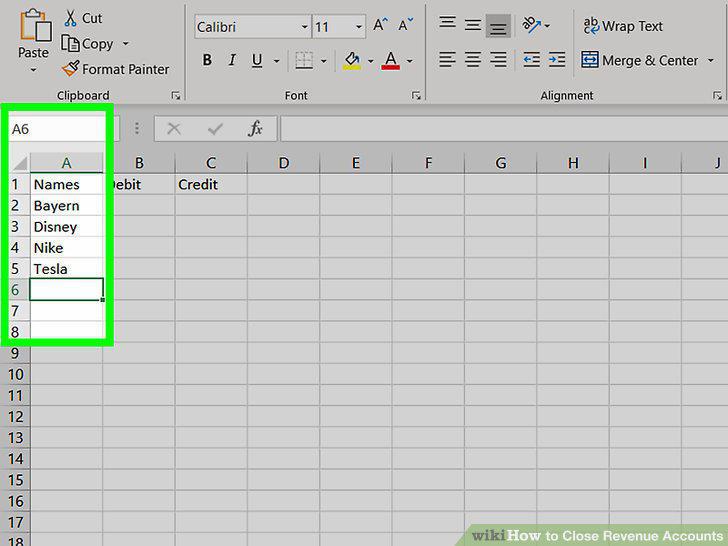The image size is (728, 546).
Task: Click Select All corner triangle
Action: pos(20,163)
